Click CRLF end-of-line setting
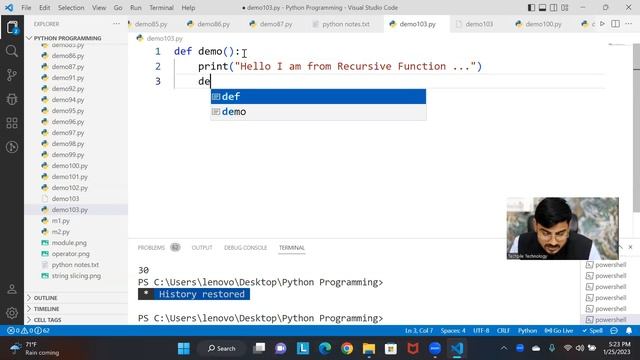The width and height of the screenshot is (640, 360). point(503,331)
